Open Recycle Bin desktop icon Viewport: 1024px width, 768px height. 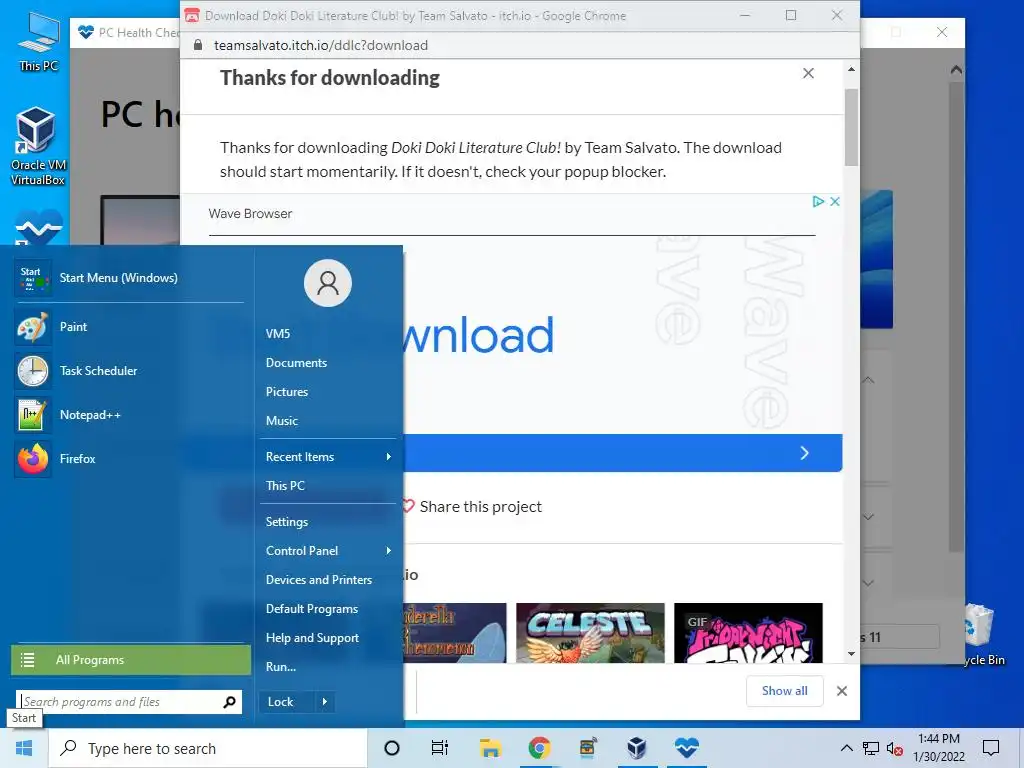click(982, 635)
